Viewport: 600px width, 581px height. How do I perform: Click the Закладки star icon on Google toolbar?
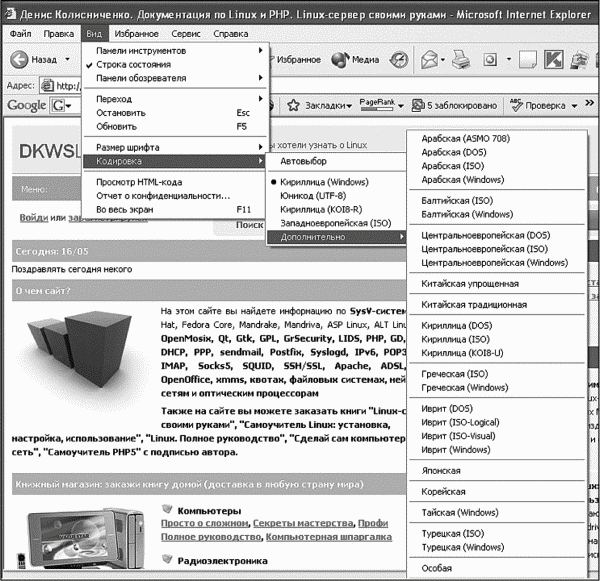coord(293,105)
